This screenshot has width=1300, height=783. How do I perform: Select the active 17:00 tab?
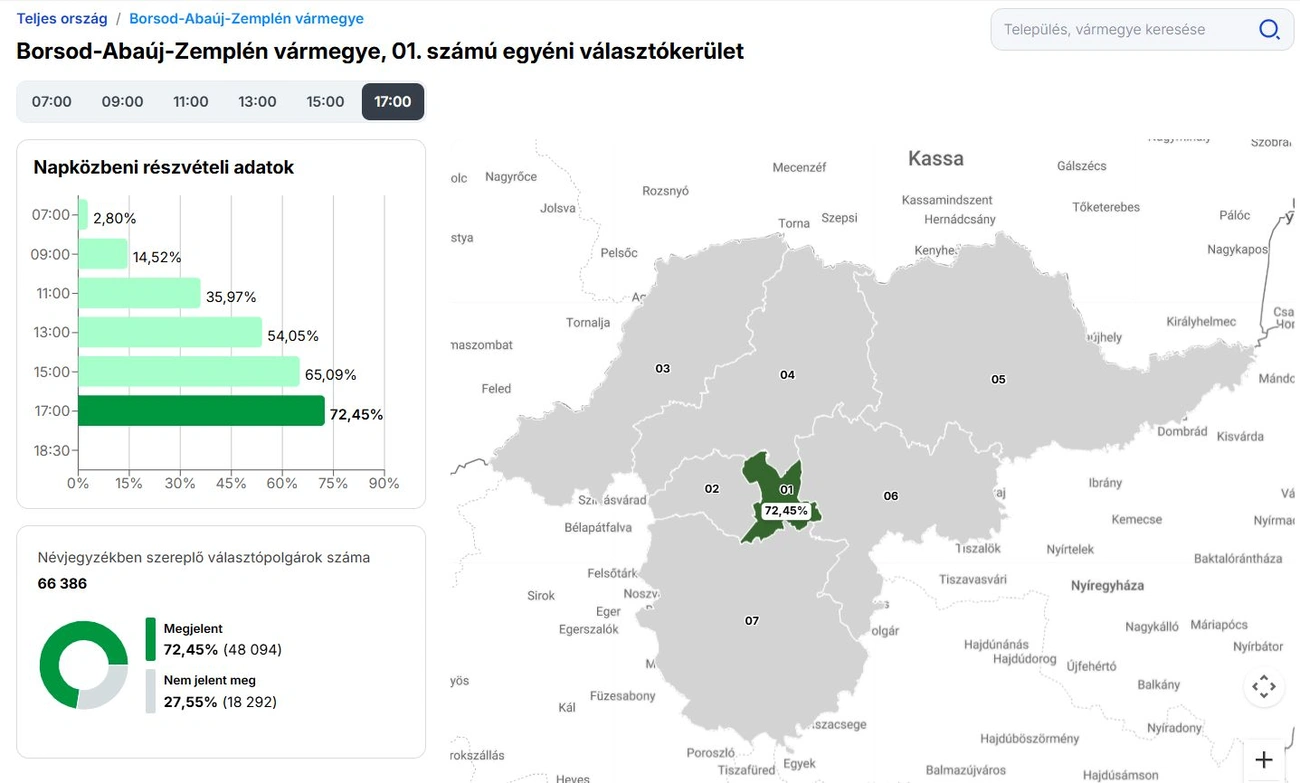tap(393, 101)
